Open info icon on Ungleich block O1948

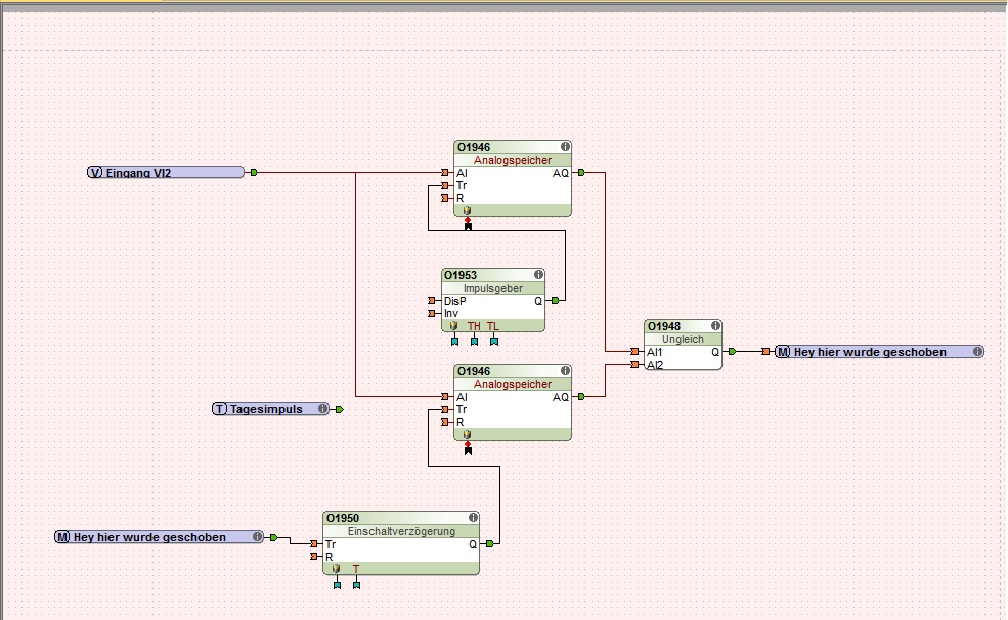(715, 326)
